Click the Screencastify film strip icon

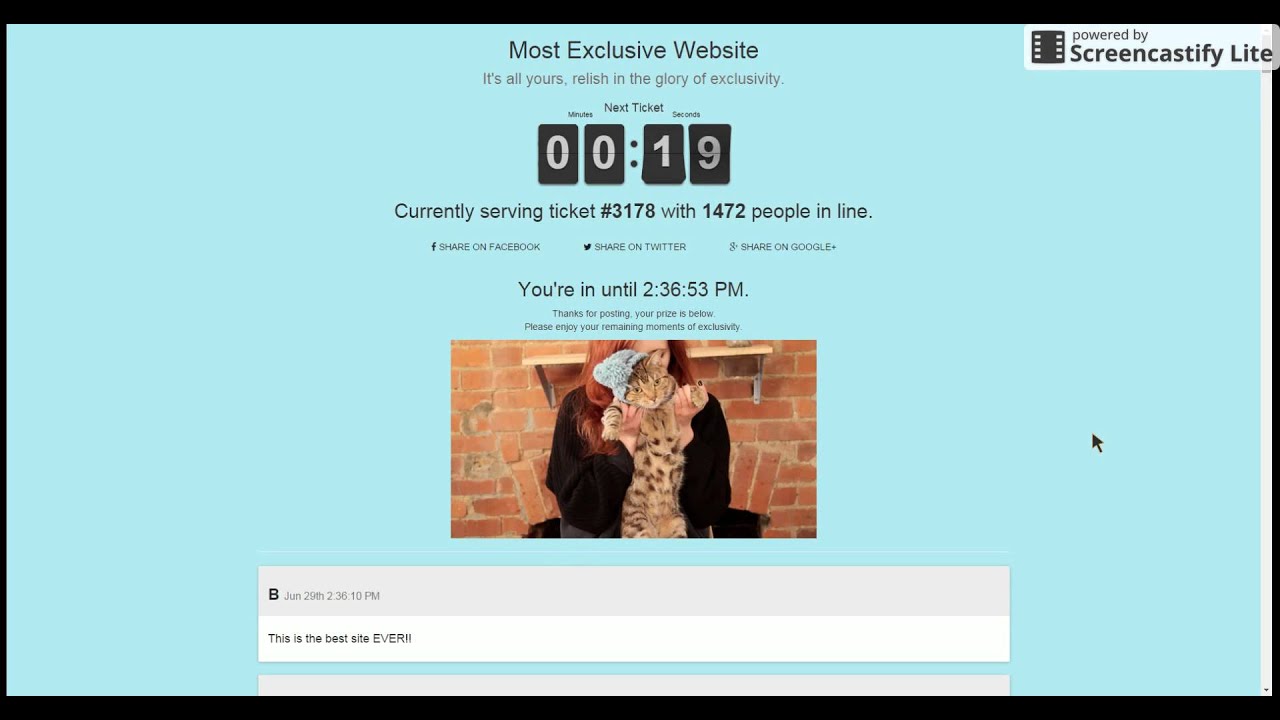point(1048,47)
